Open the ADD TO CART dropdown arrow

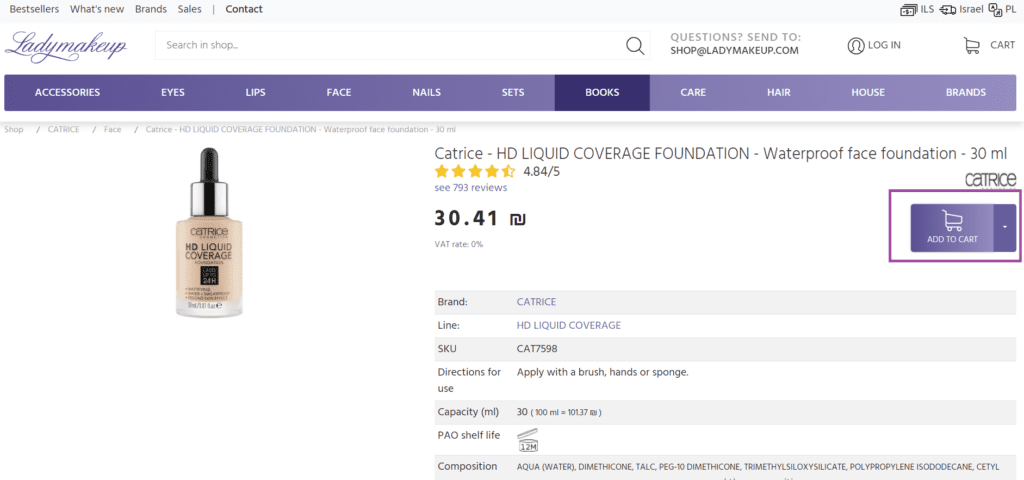tap(1004, 227)
